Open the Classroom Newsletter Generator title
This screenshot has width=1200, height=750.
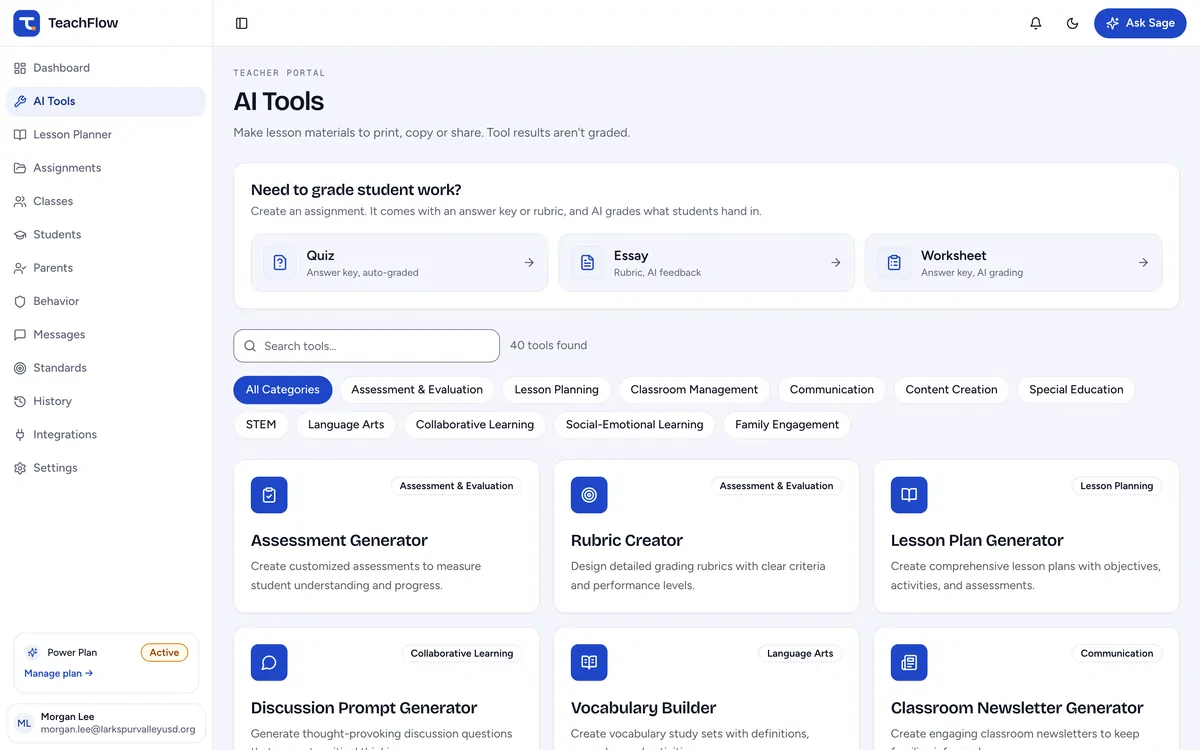(1017, 708)
